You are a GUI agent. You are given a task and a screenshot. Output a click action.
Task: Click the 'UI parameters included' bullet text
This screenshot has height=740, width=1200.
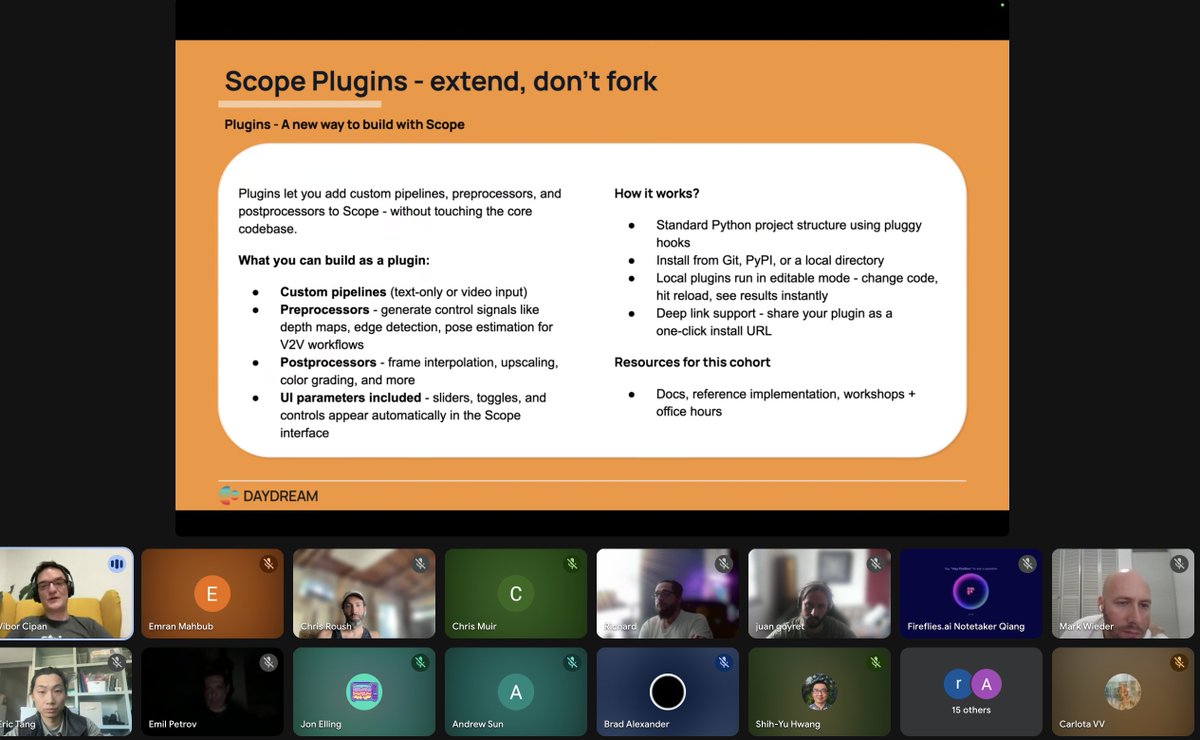pos(413,415)
